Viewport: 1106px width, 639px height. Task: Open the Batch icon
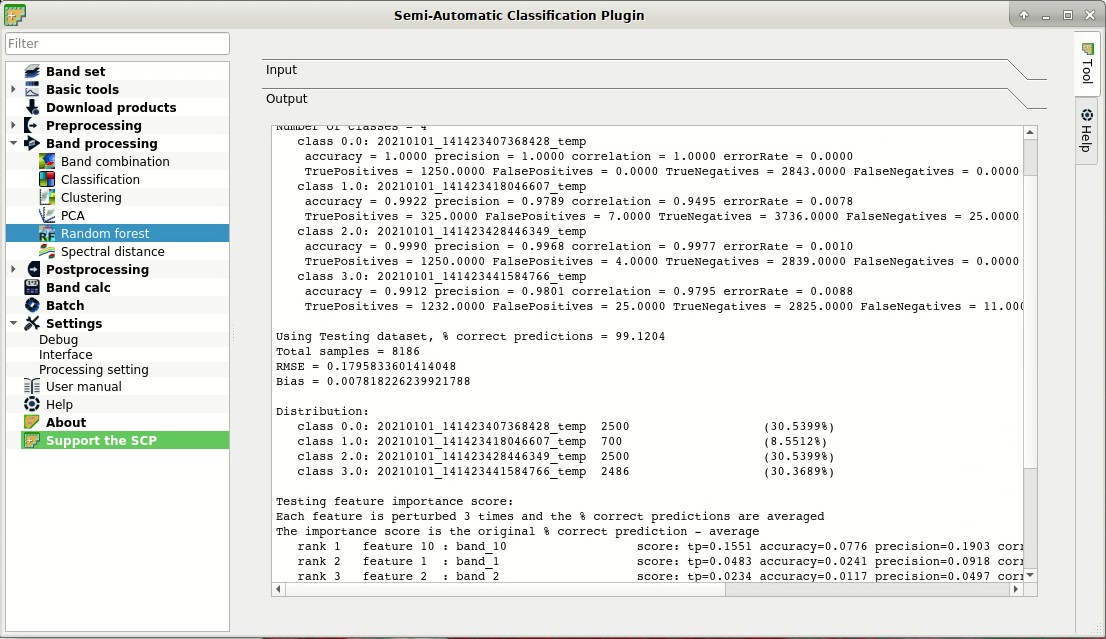click(x=32, y=305)
